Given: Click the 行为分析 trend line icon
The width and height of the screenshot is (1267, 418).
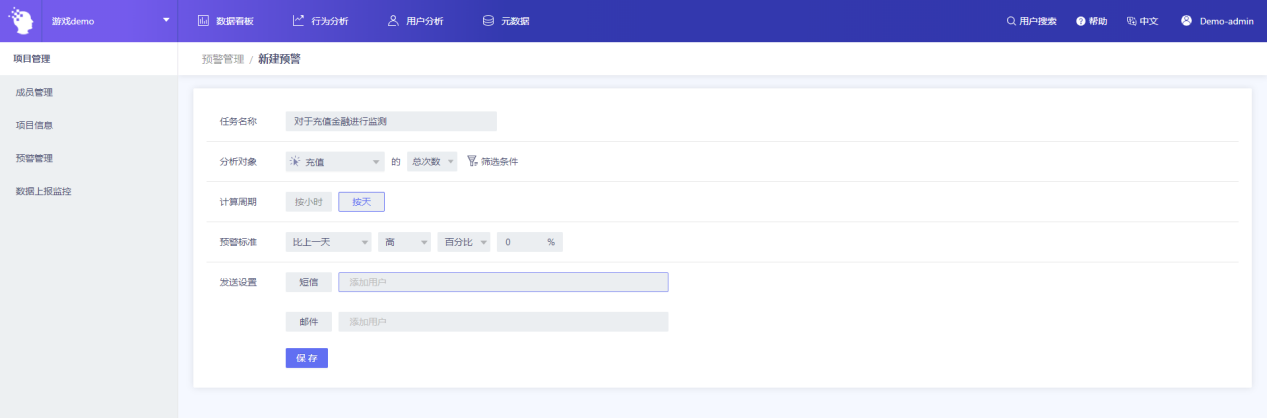Looking at the screenshot, I should coord(298,21).
